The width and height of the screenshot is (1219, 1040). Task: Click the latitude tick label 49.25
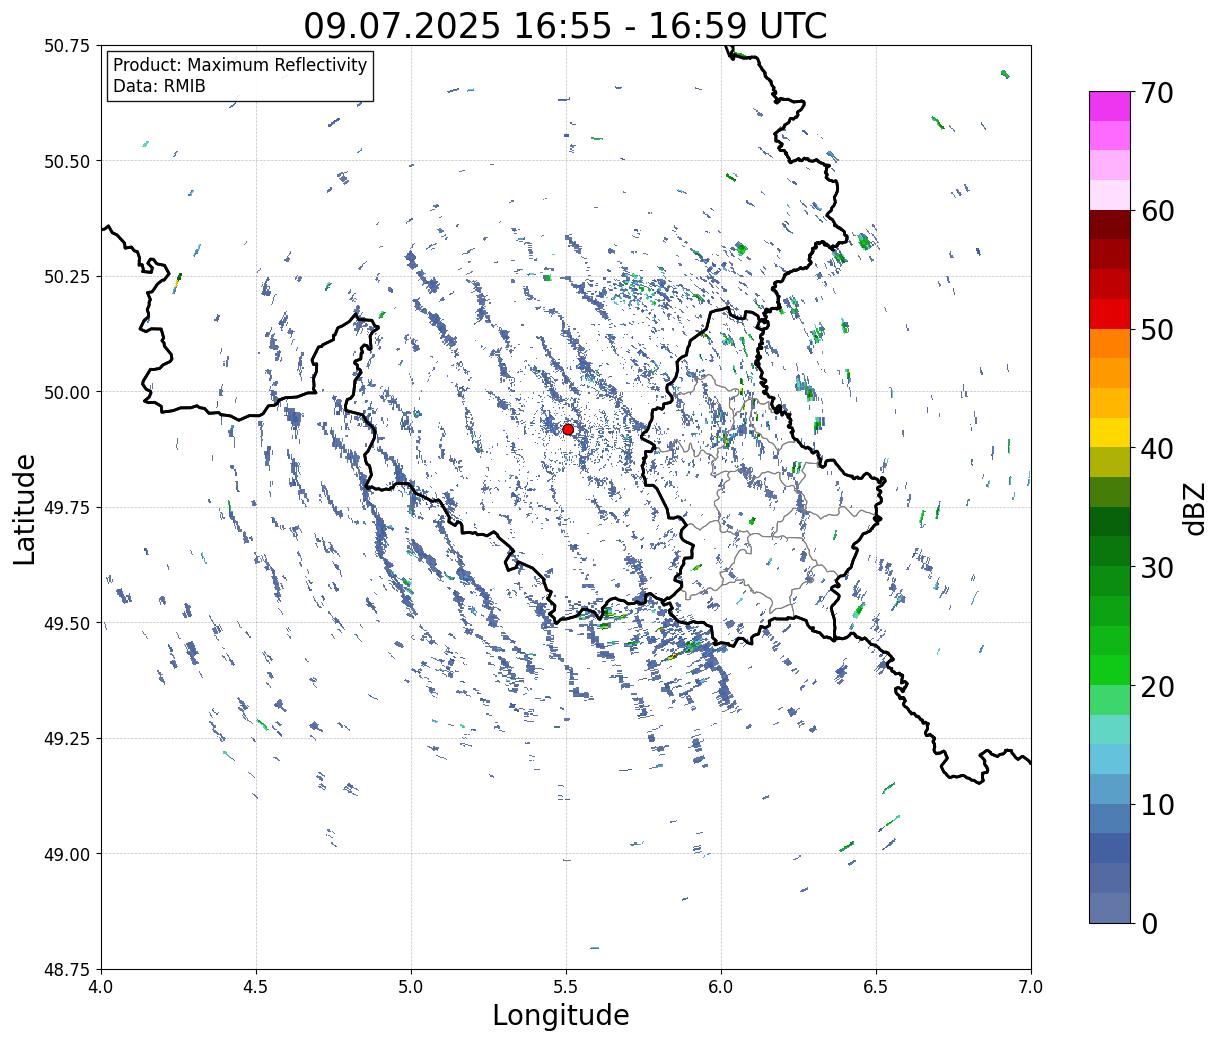(x=67, y=739)
